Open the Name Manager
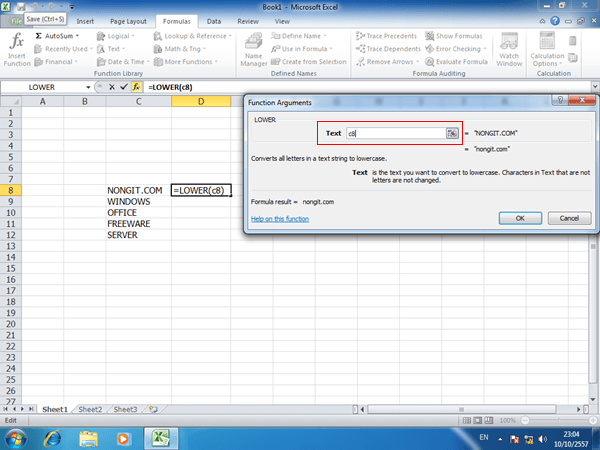 [254, 50]
